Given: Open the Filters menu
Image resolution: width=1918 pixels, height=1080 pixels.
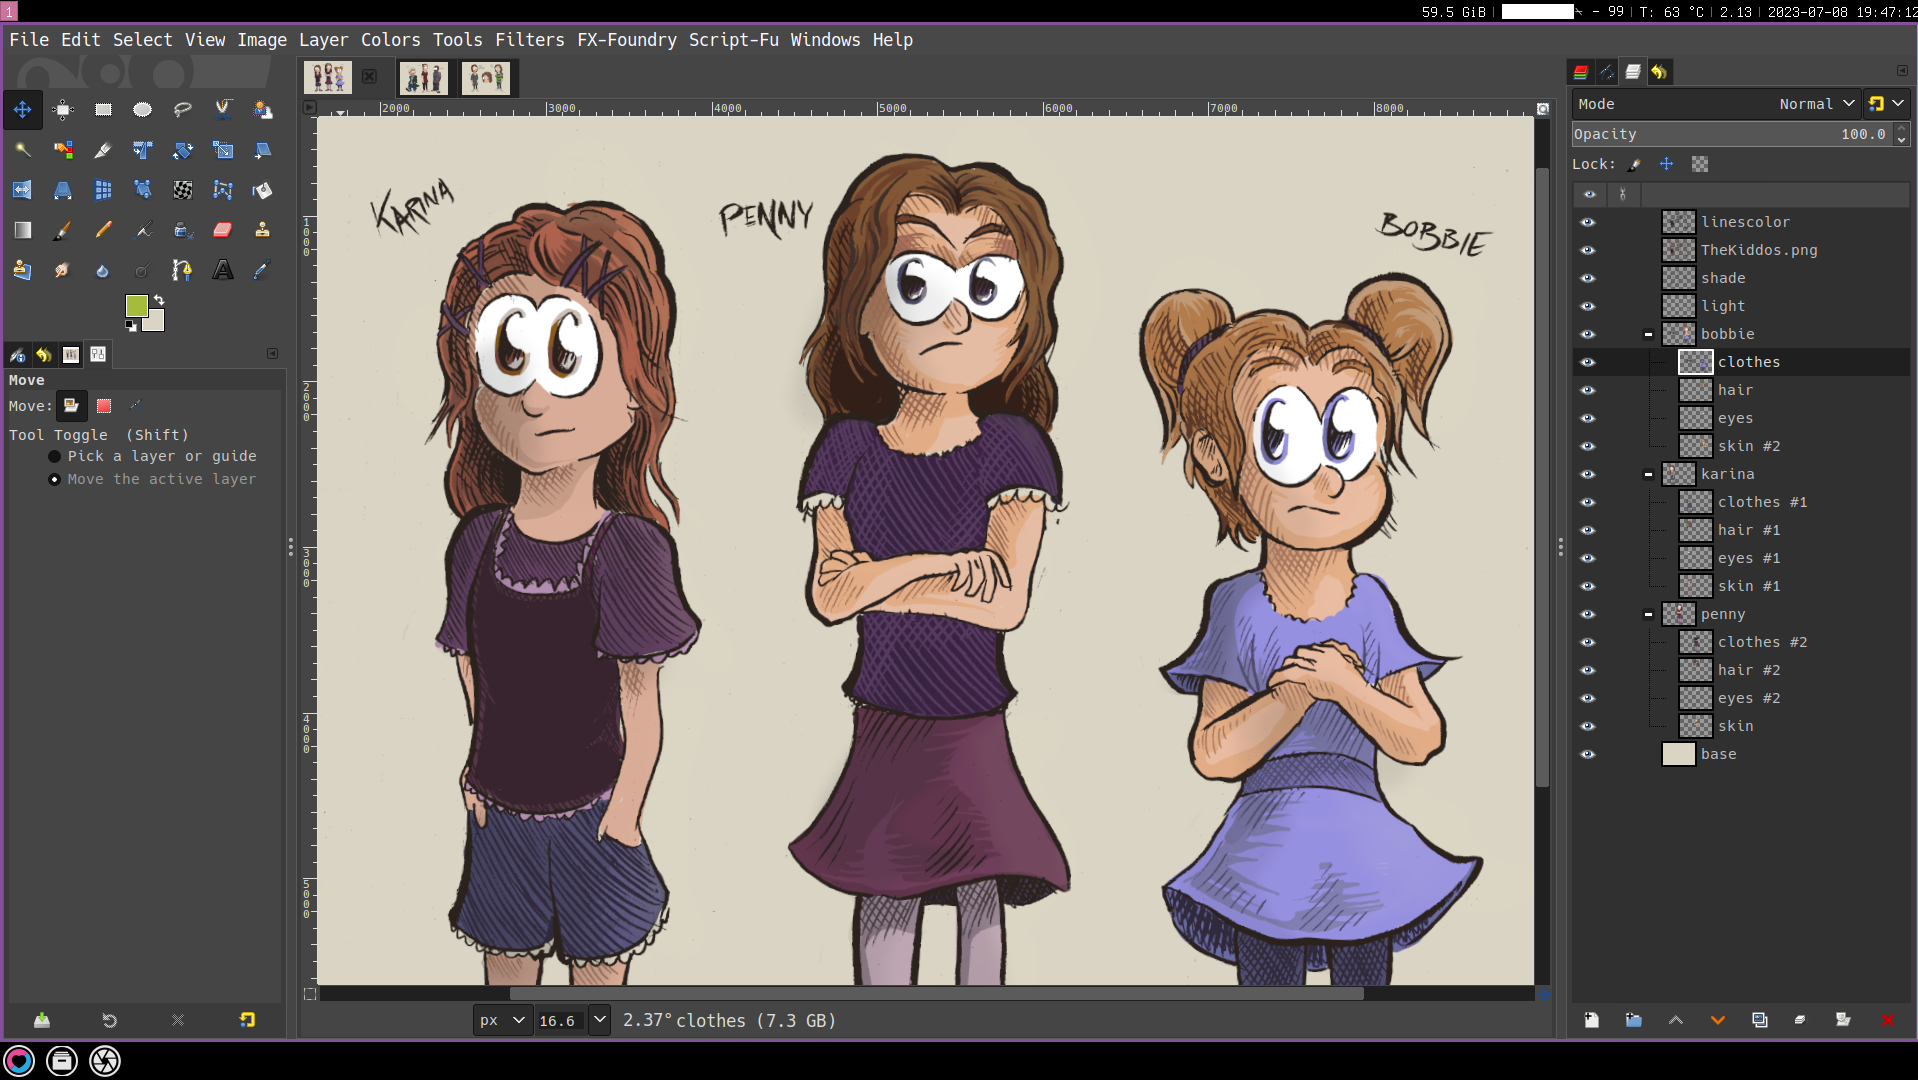Looking at the screenshot, I should coord(529,40).
